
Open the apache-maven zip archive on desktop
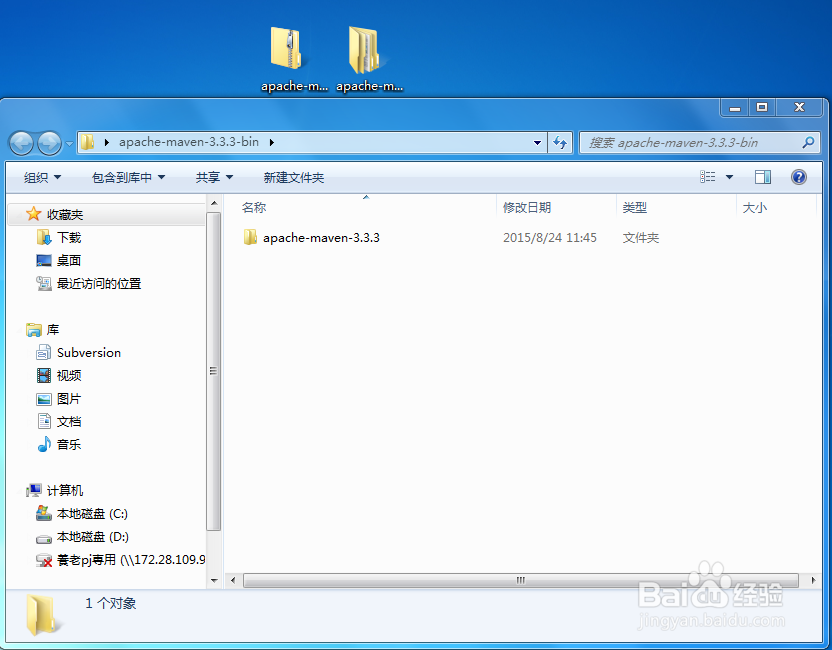[293, 58]
